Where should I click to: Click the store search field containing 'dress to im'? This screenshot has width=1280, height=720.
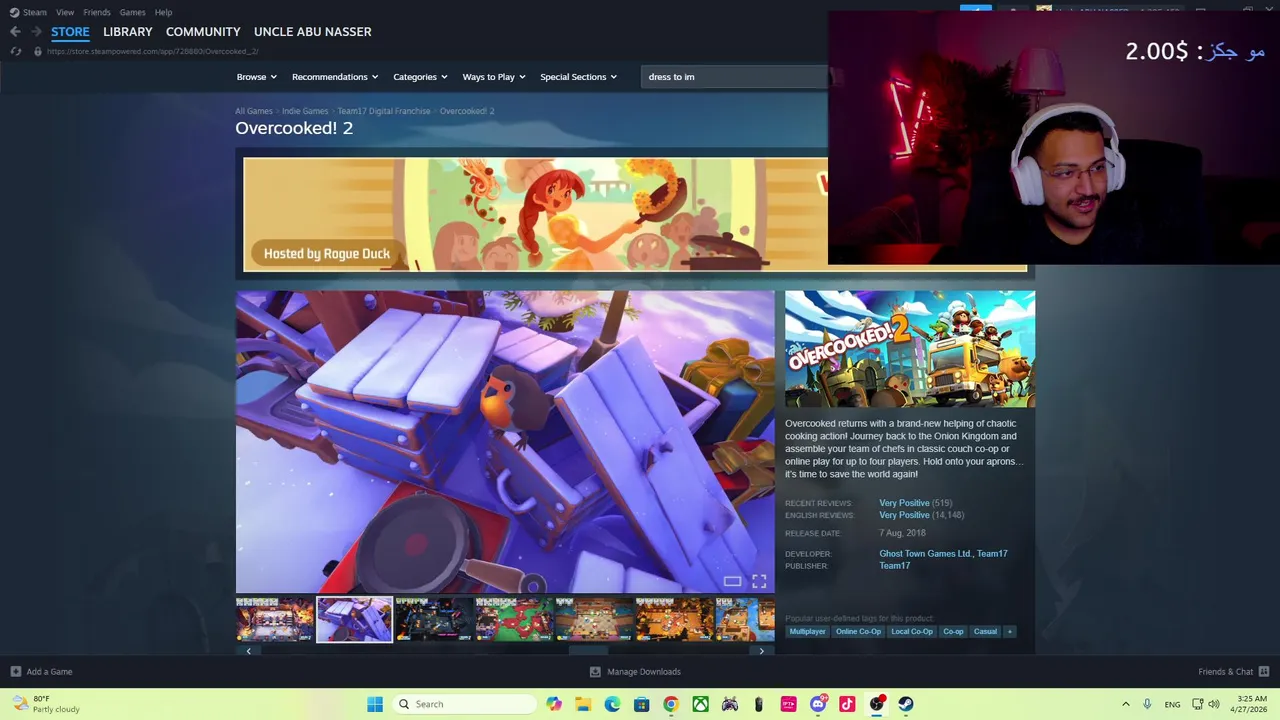tap(734, 77)
